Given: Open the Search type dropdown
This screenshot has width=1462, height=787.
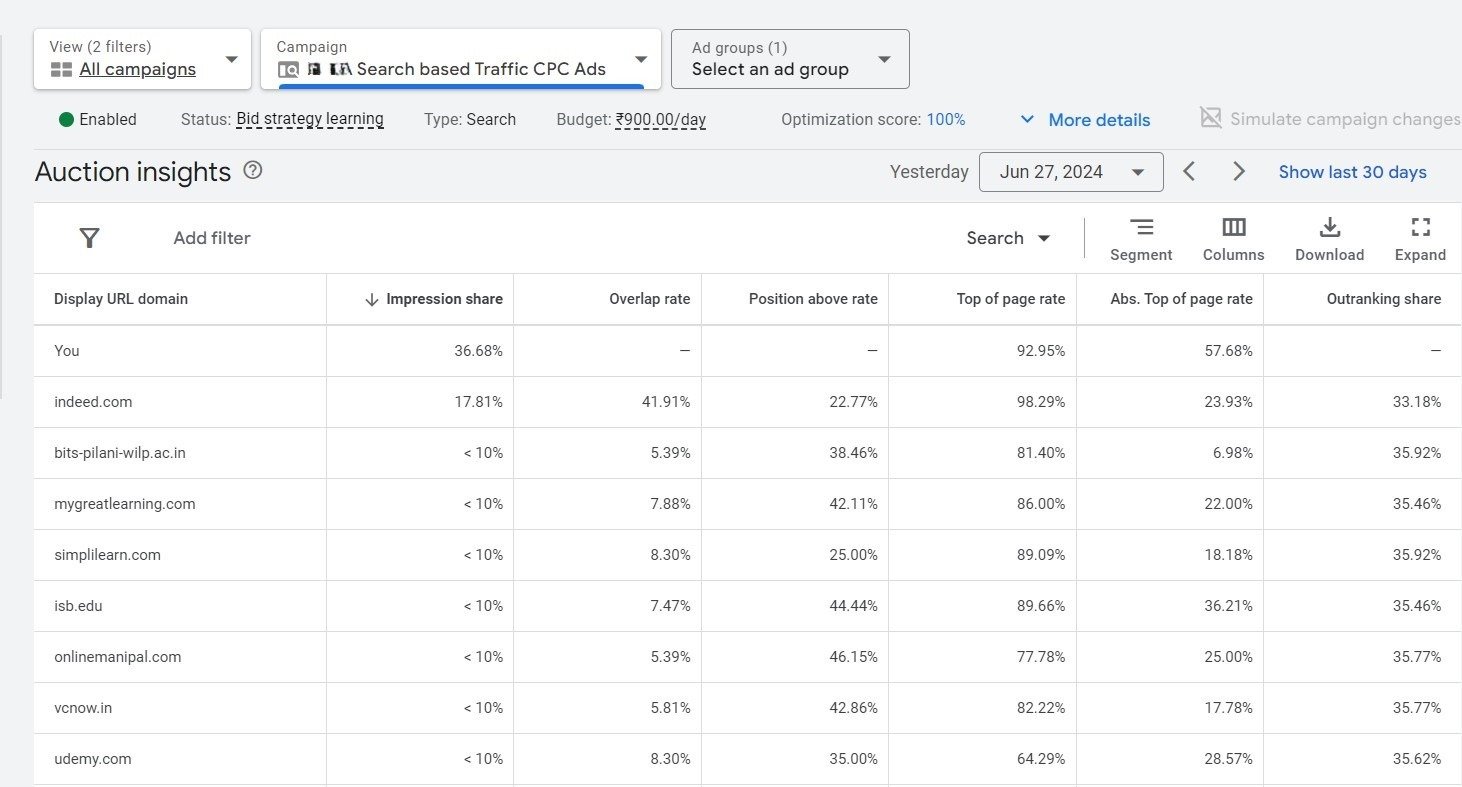Looking at the screenshot, I should (x=1008, y=238).
